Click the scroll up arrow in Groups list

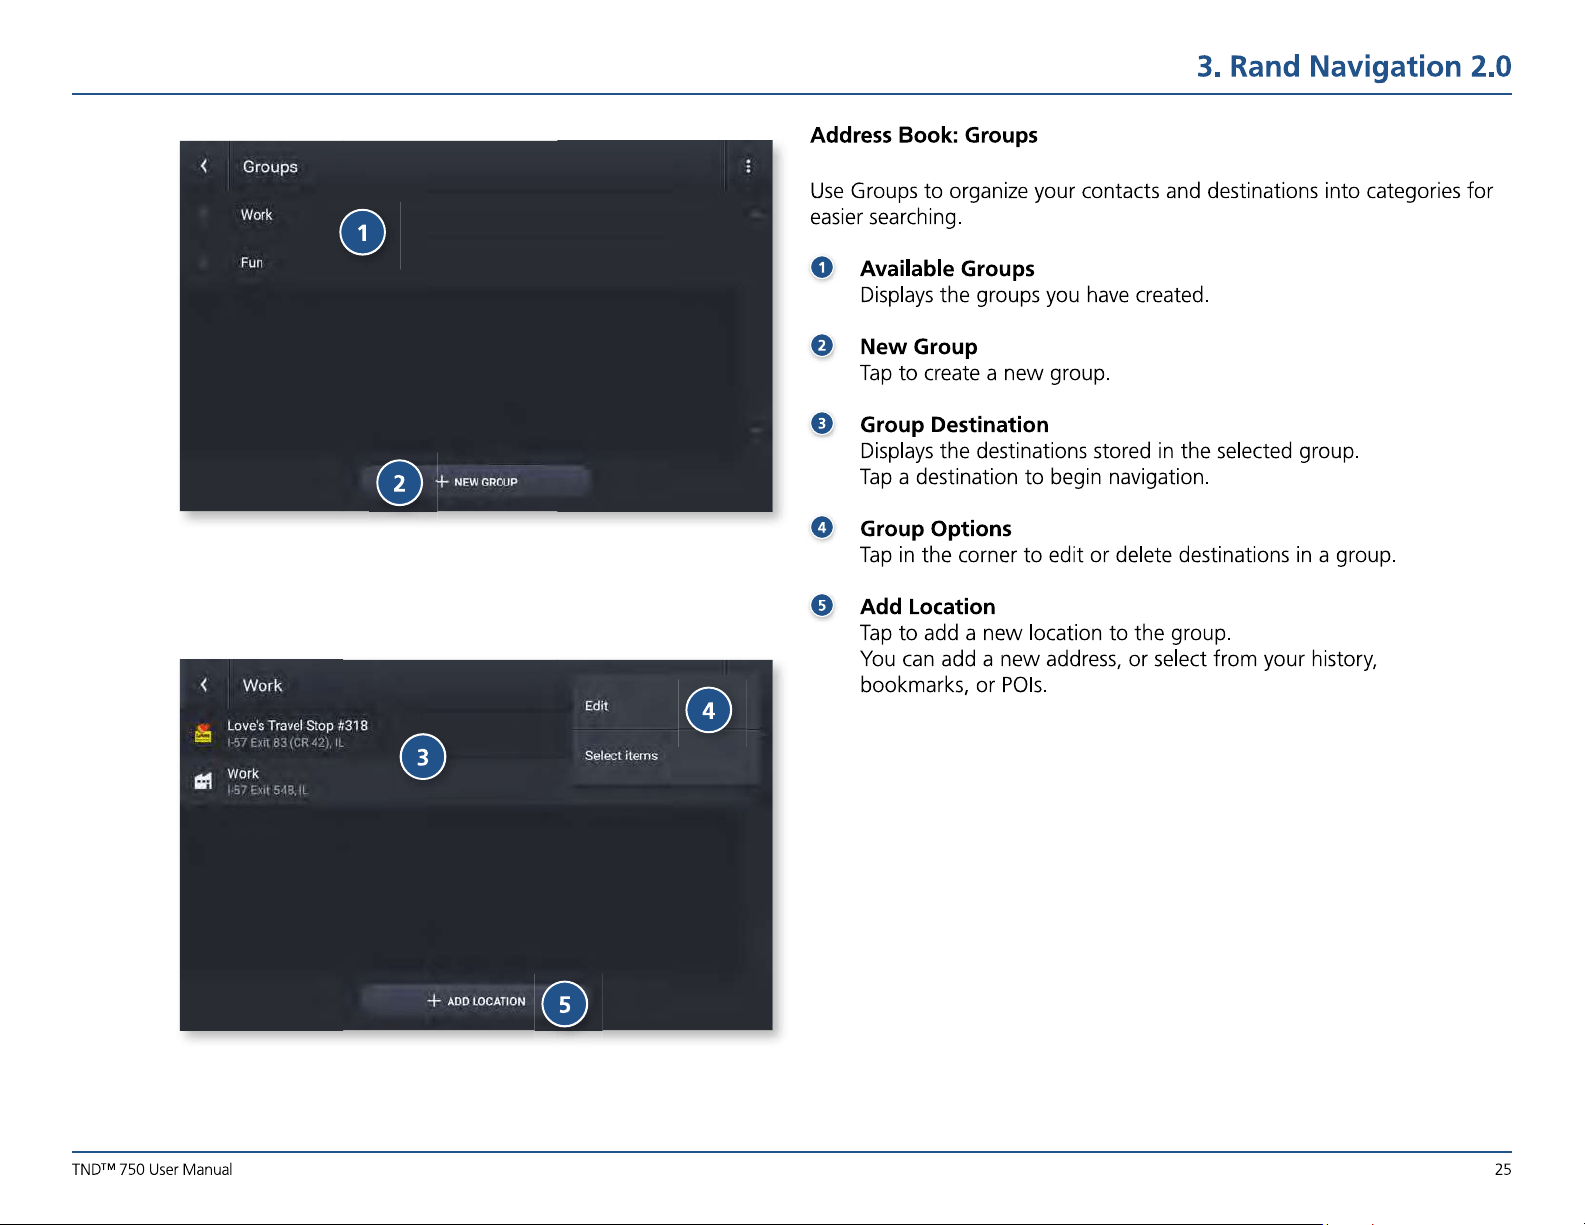756,214
